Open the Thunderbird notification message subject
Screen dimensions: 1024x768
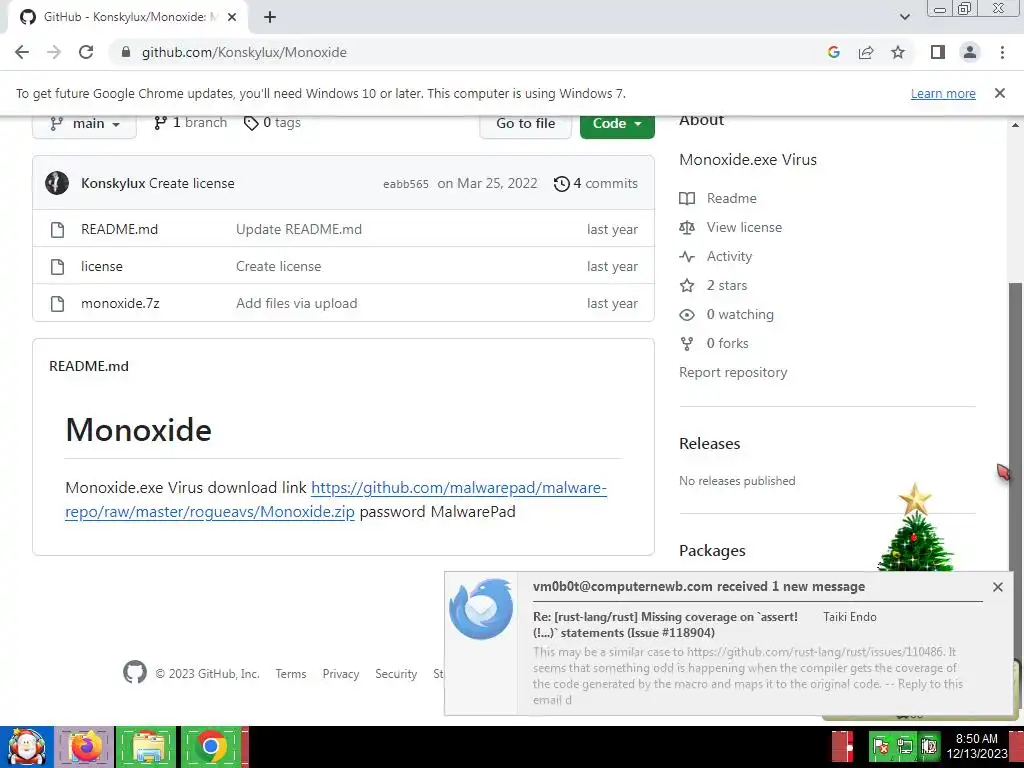coord(665,625)
